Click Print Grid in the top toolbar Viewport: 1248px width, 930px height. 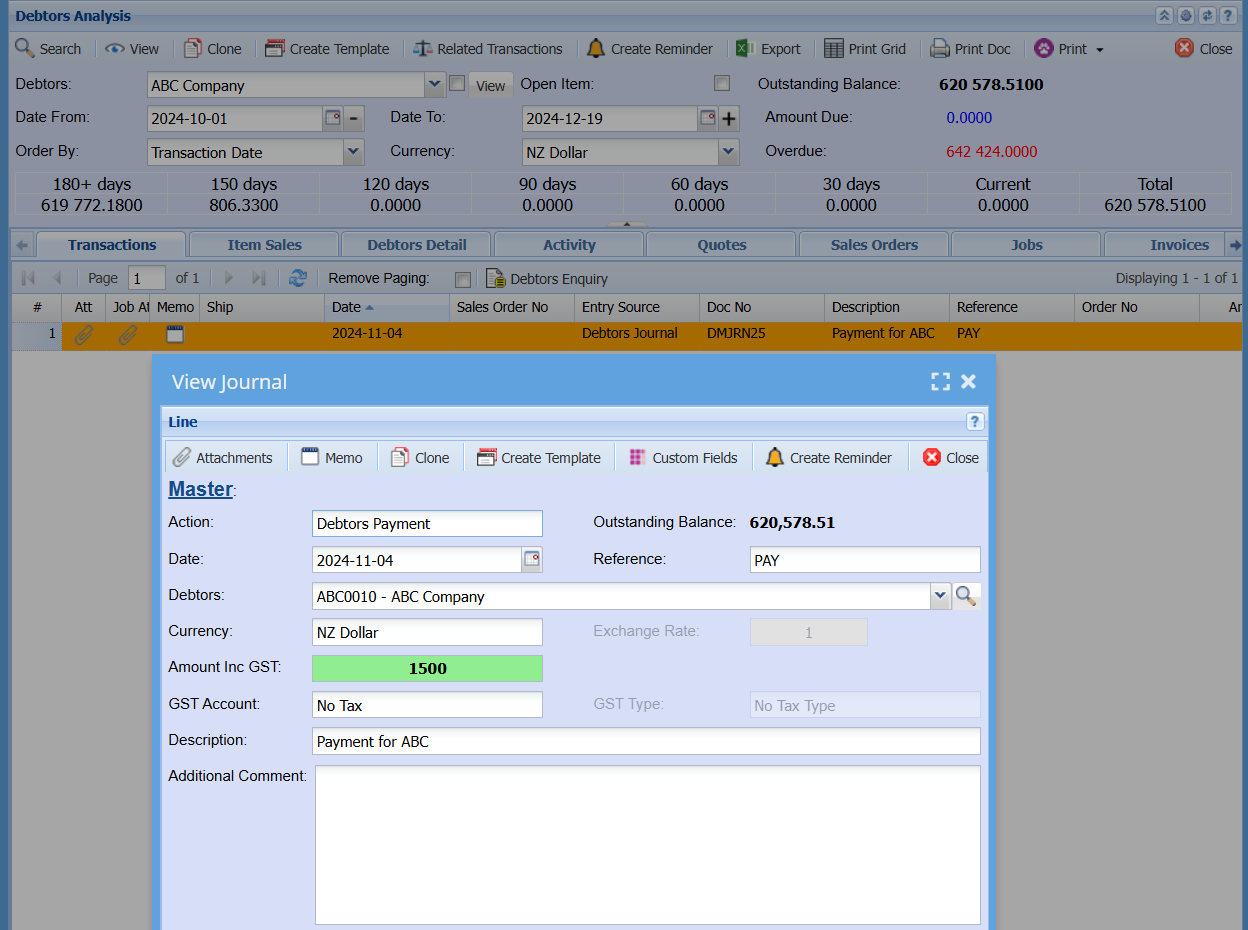click(865, 48)
